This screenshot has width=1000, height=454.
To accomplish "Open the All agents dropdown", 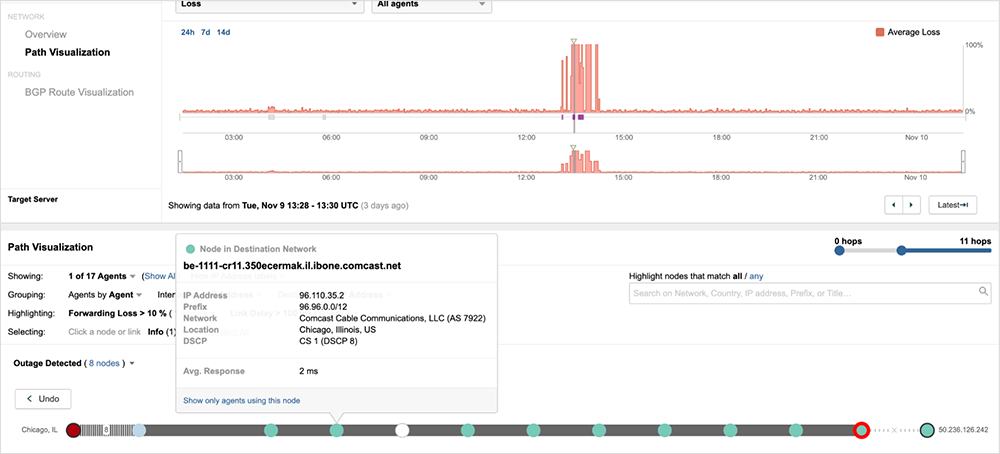I will (430, 5).
